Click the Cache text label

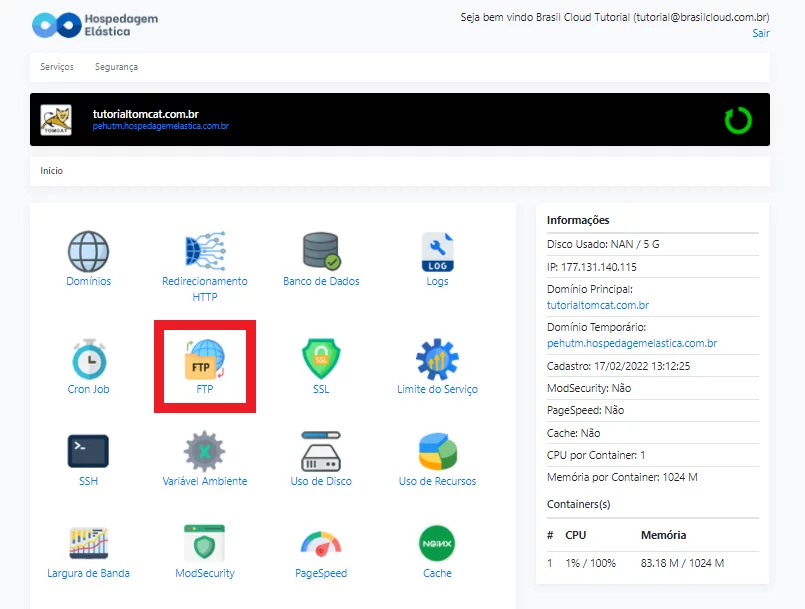[437, 573]
